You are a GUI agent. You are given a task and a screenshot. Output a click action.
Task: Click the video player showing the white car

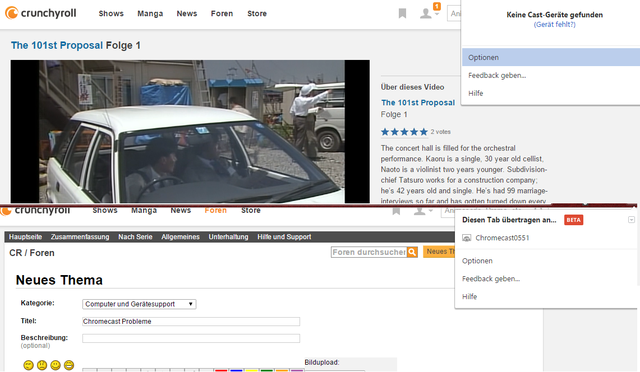[x=190, y=131]
